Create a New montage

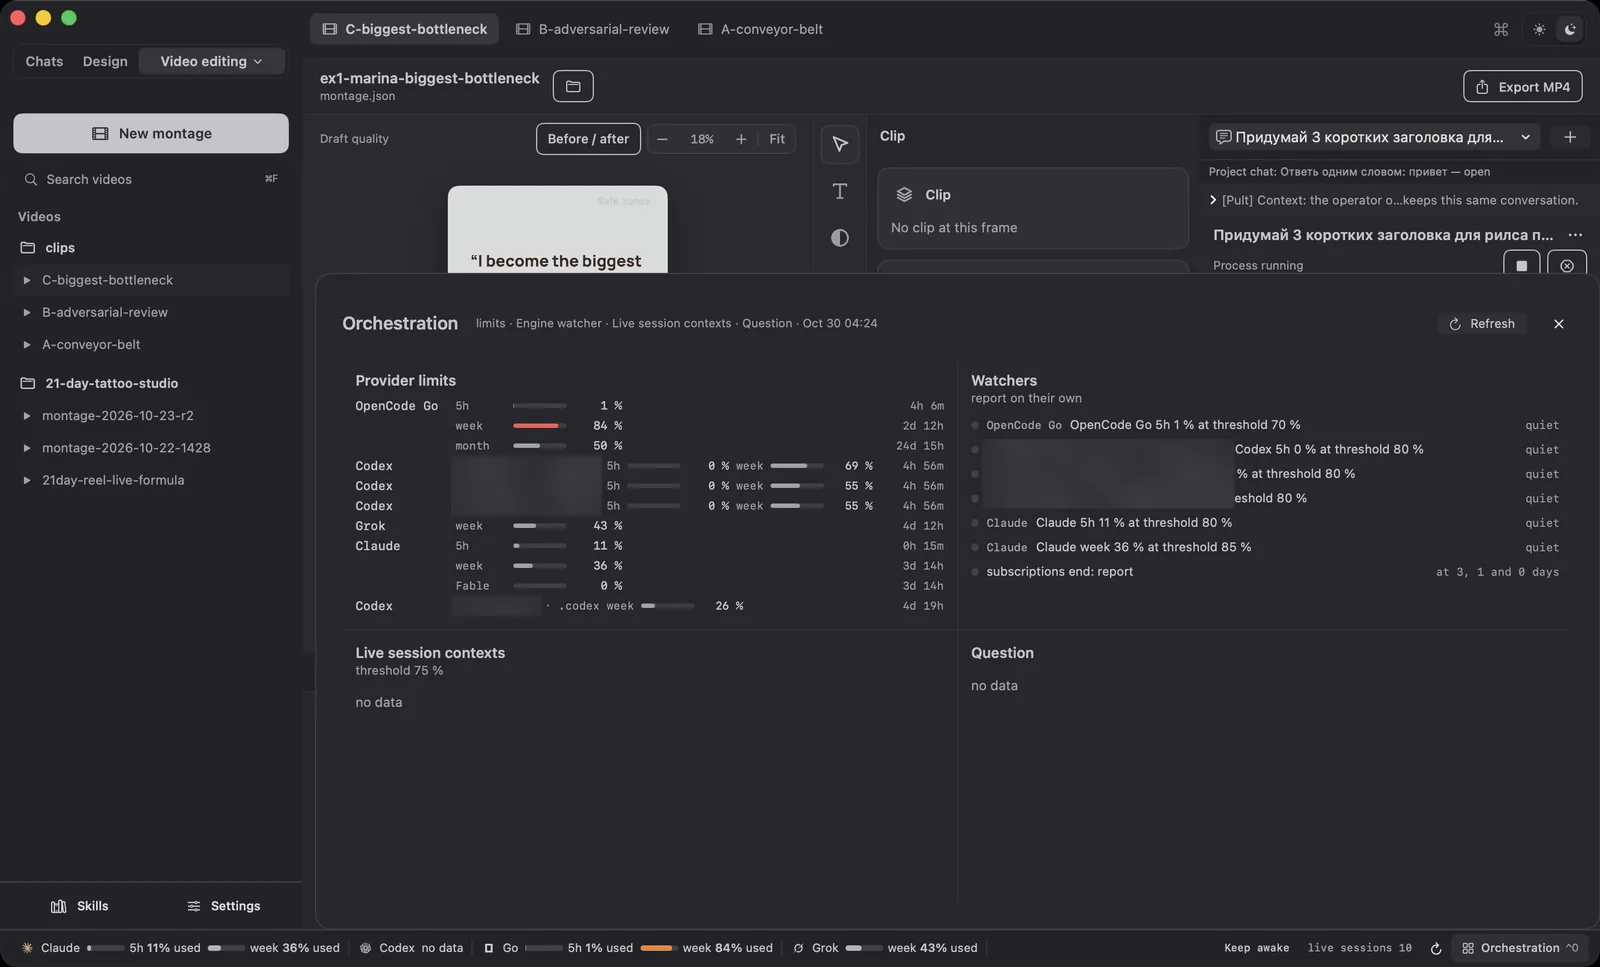[151, 133]
